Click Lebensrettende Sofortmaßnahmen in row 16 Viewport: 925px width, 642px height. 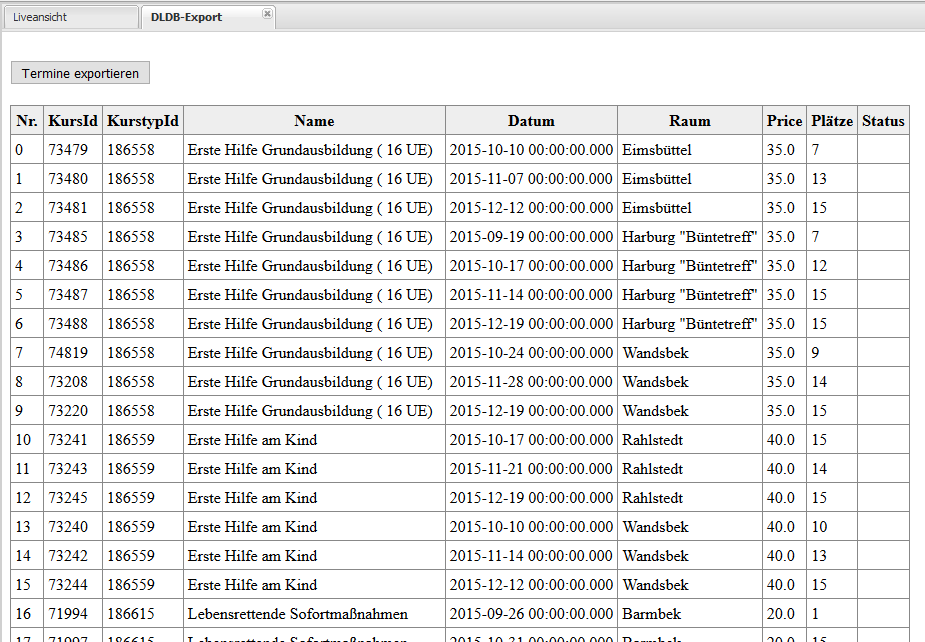[297, 614]
